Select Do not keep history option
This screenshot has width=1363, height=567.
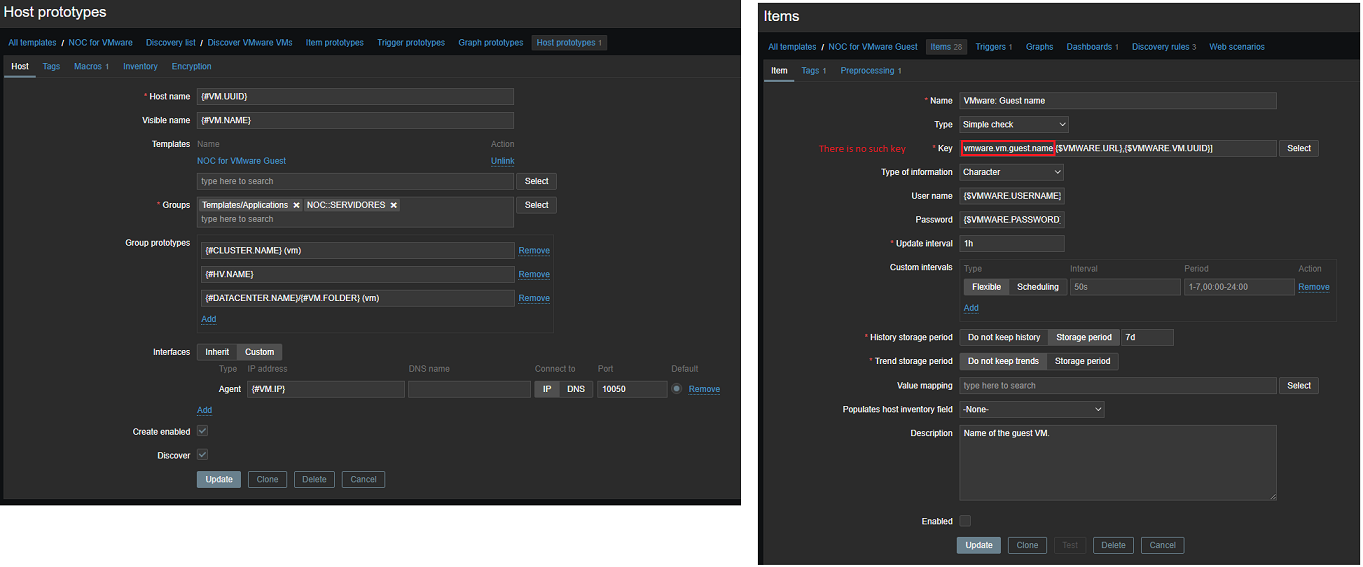[1003, 337]
